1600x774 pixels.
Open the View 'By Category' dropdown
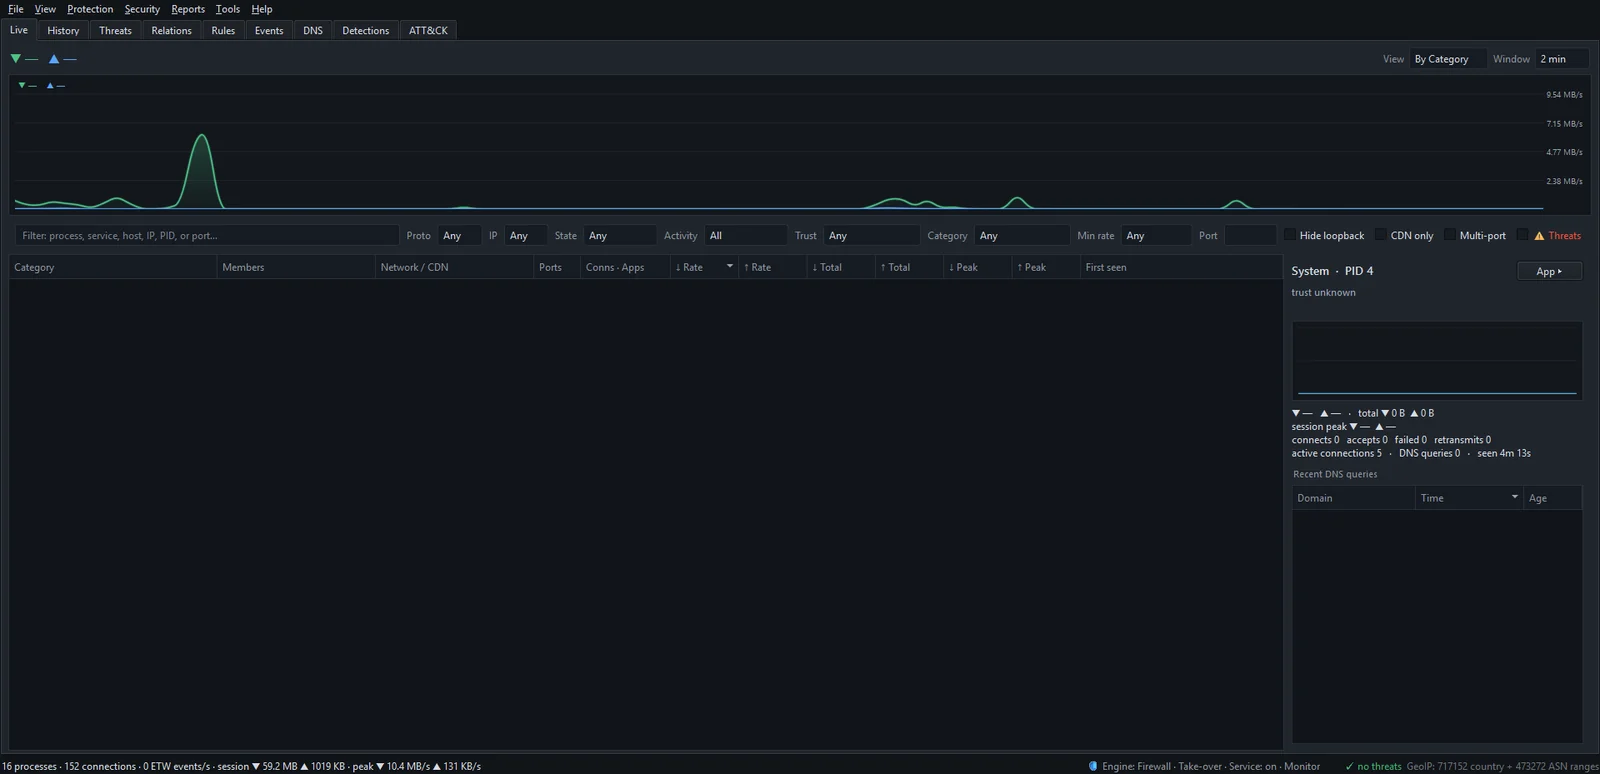tap(1447, 59)
